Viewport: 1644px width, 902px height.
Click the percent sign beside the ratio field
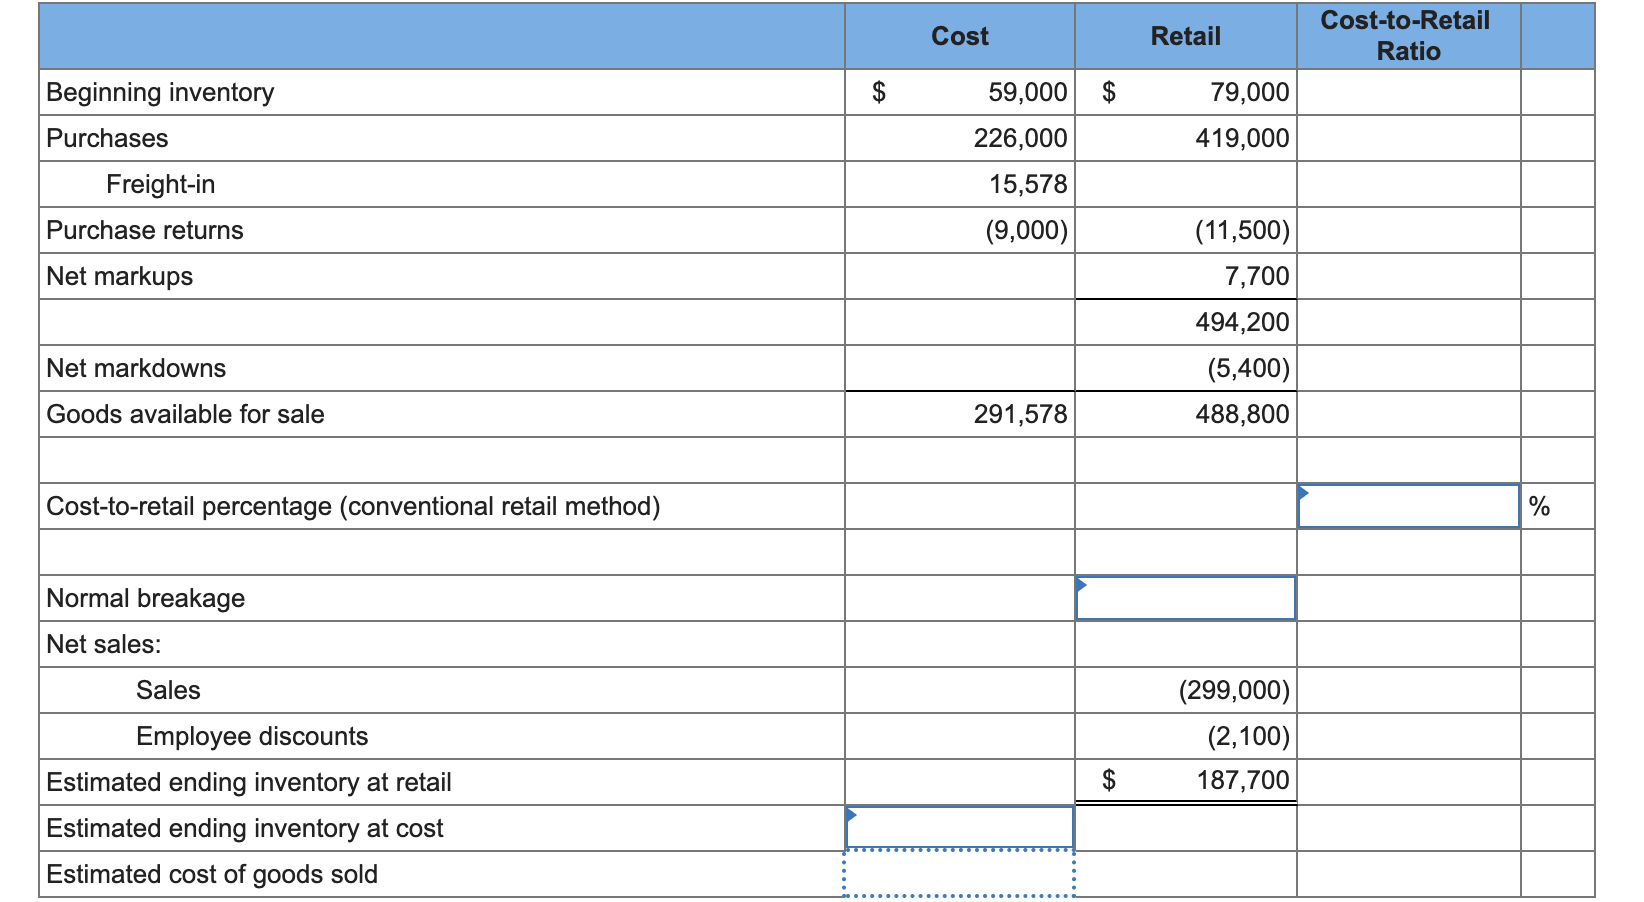click(1539, 506)
